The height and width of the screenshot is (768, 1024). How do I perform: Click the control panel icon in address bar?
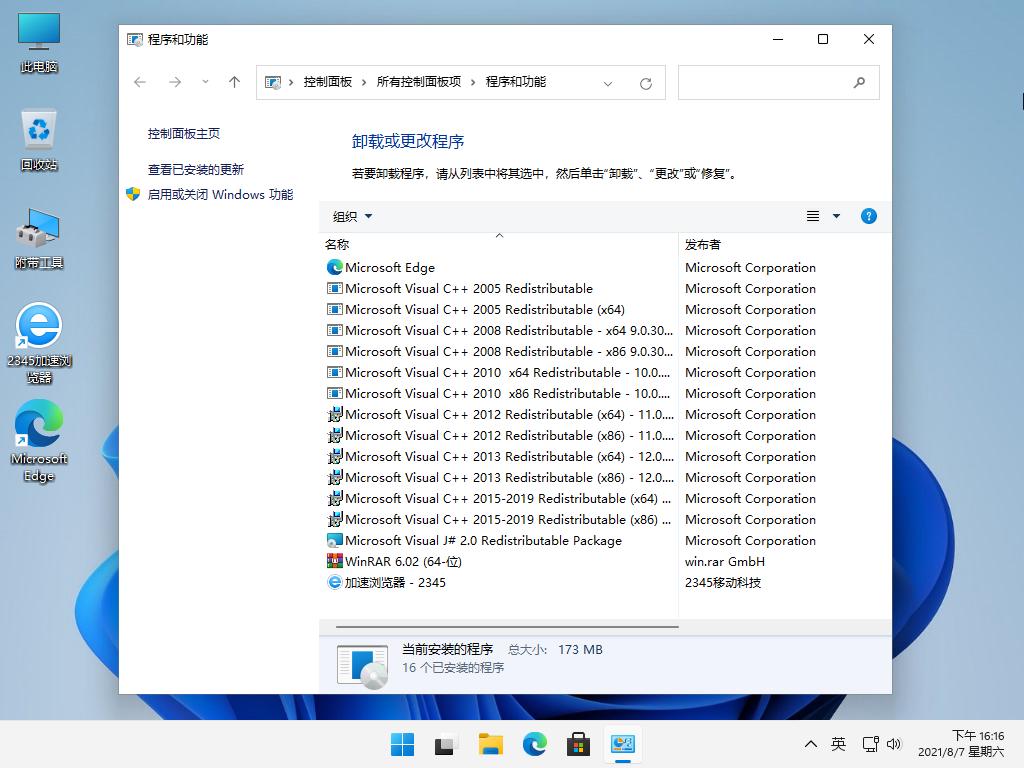[273, 82]
